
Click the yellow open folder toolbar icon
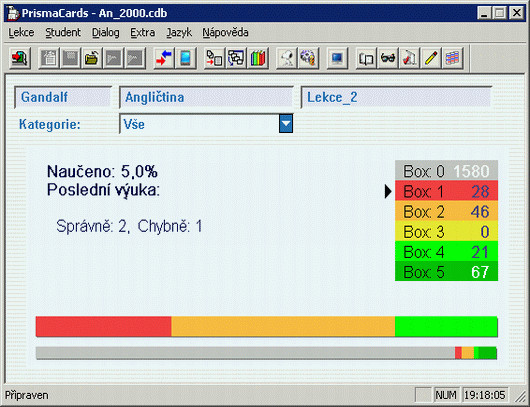pos(92,58)
